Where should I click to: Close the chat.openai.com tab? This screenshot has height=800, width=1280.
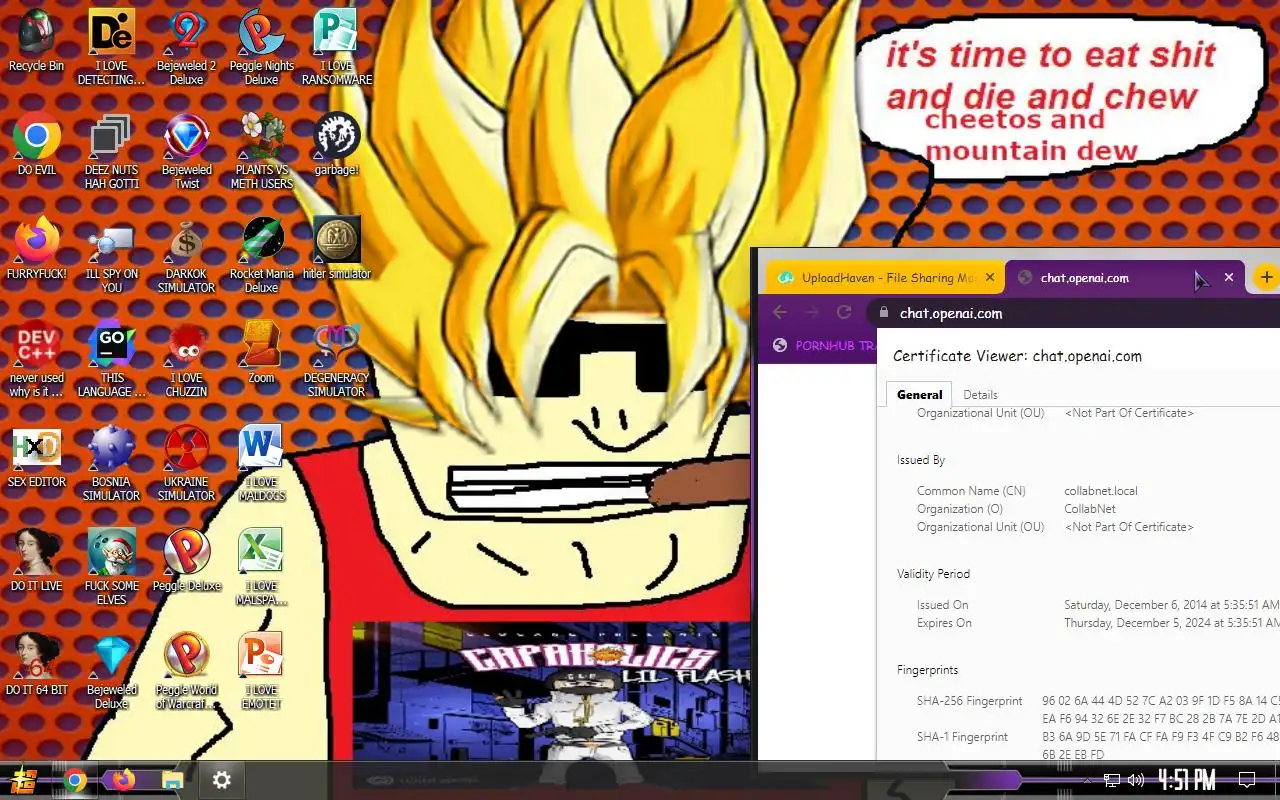pos(1229,278)
